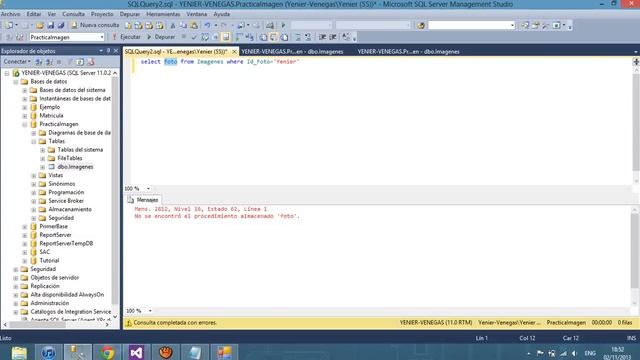Click the Paste icon in toolbar
Screen dimensions: 640x360
pyautogui.click(x=194, y=25)
